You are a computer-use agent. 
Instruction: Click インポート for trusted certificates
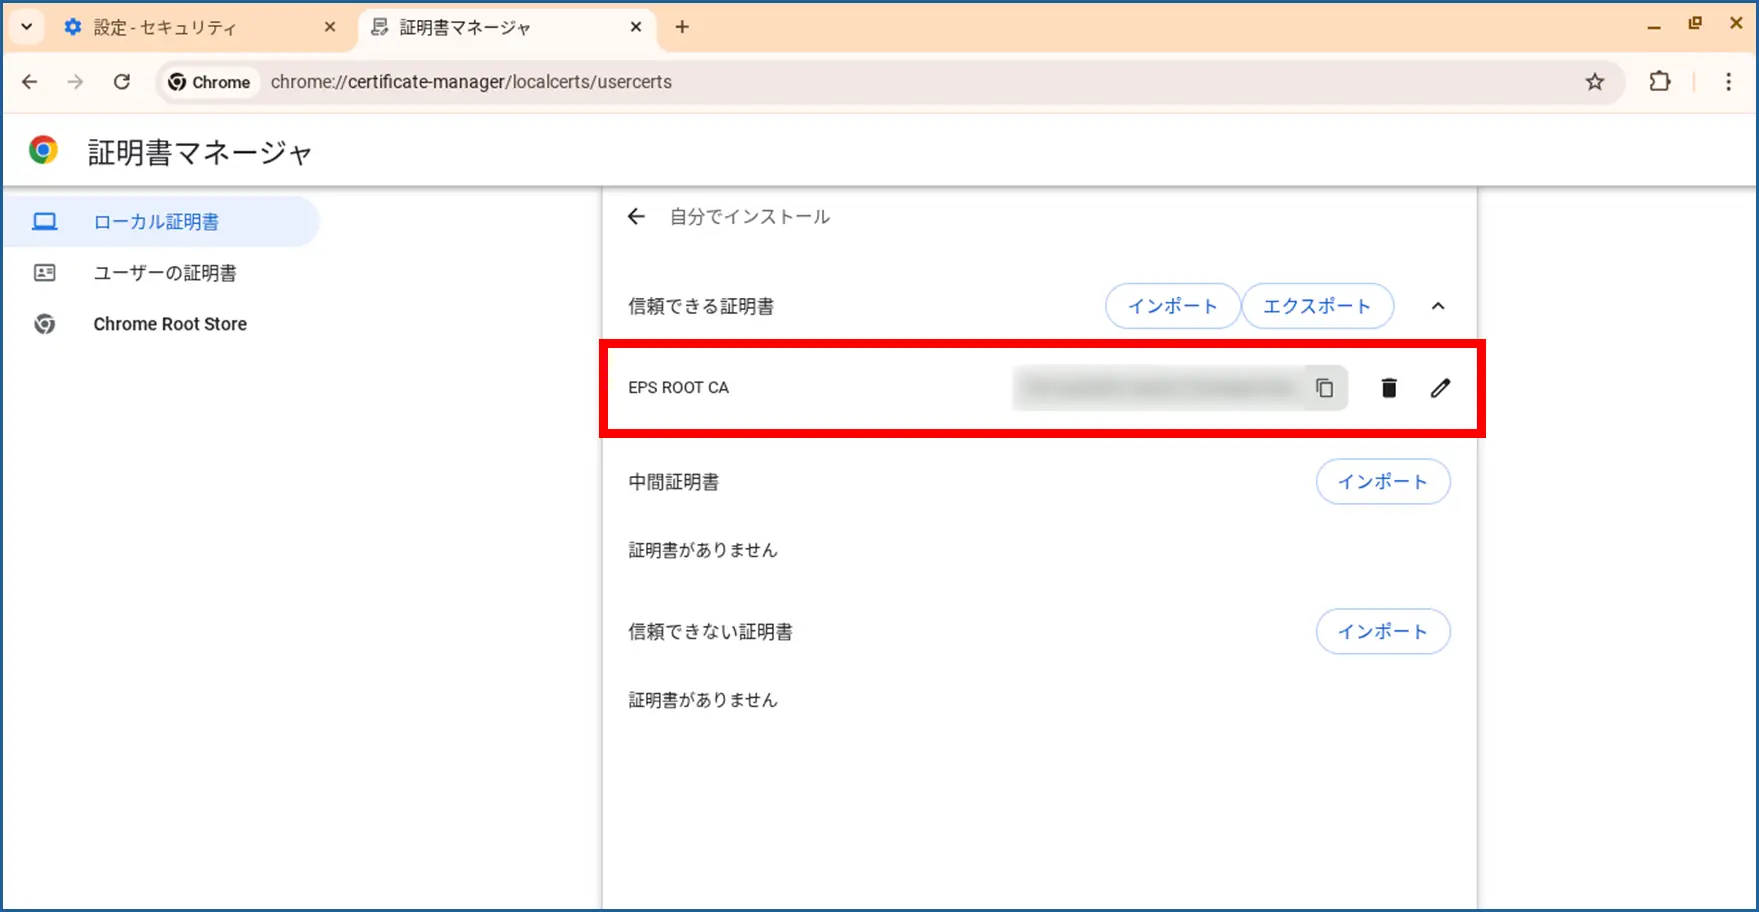coord(1172,306)
